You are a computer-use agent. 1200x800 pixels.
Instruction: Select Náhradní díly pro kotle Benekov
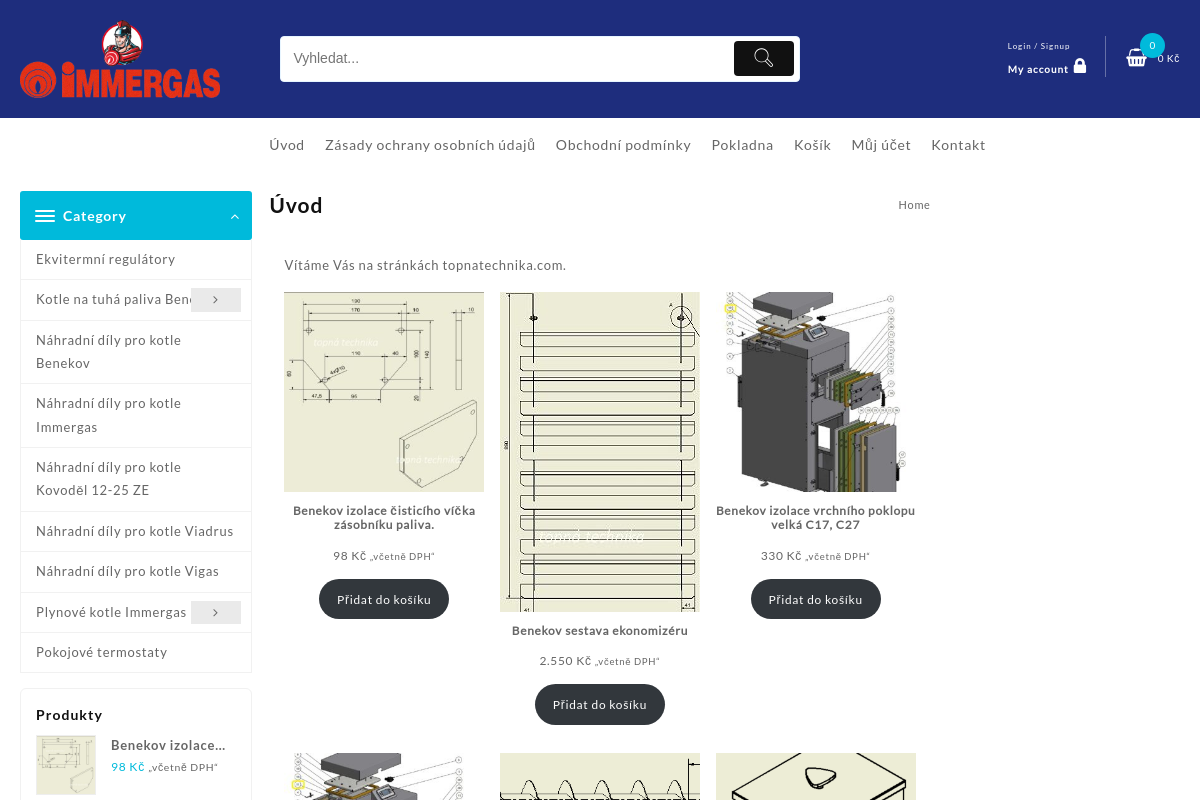click(109, 352)
